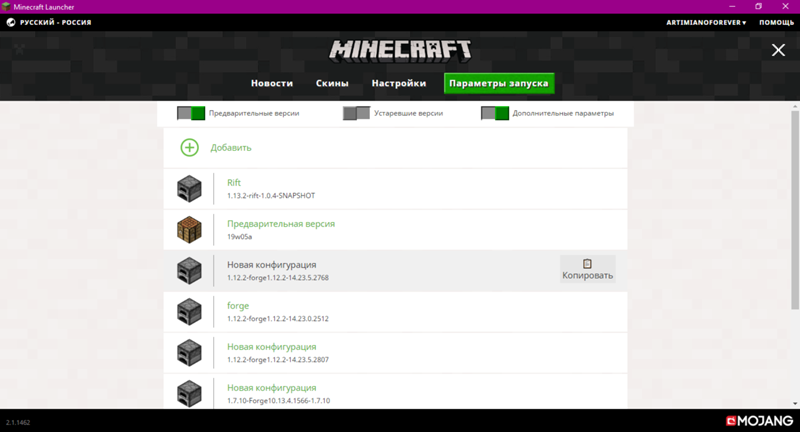Click the vertical scrollbar thumb
Screen dimensions: 800x432
click(795, 210)
